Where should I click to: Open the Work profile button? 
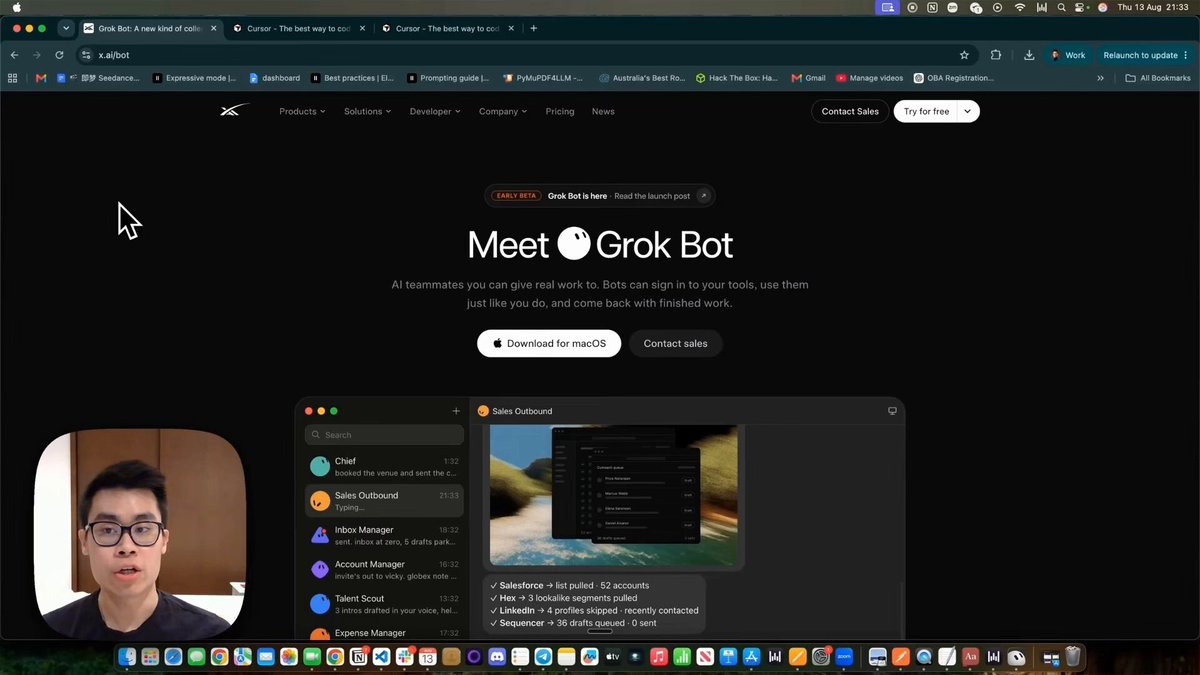click(x=1068, y=55)
